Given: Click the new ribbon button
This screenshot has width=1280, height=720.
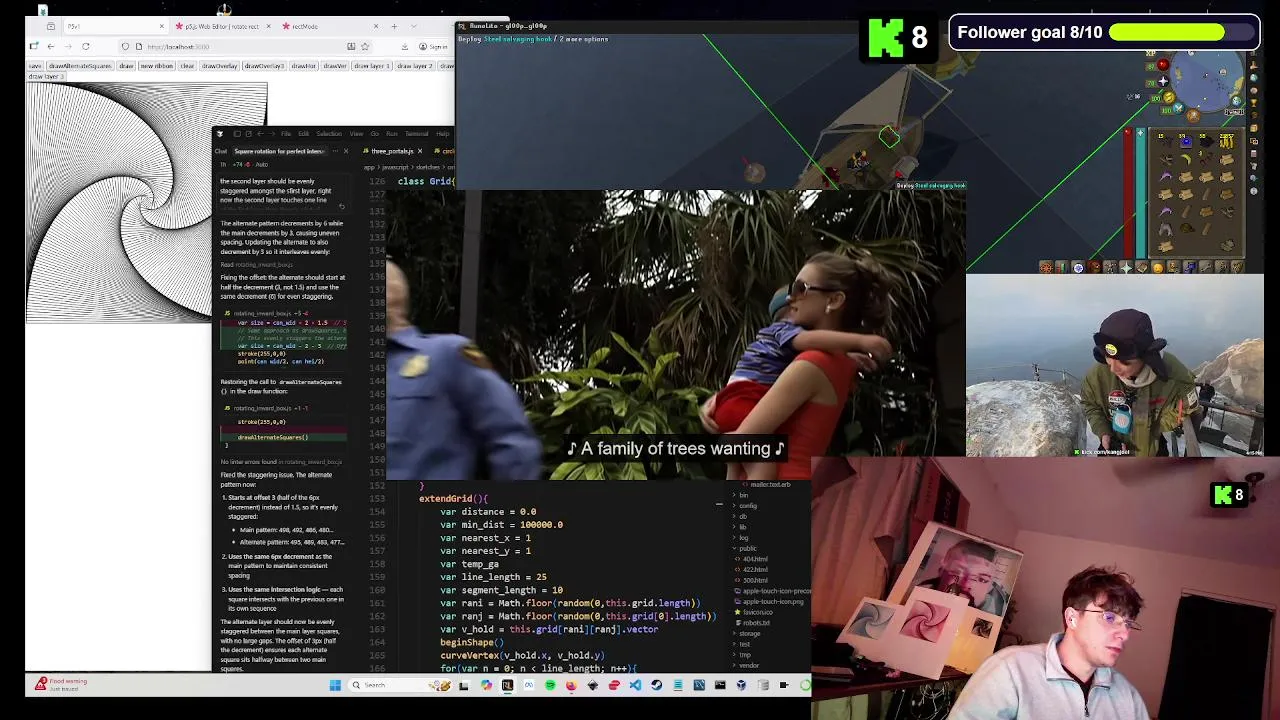Looking at the screenshot, I should 157,66.
